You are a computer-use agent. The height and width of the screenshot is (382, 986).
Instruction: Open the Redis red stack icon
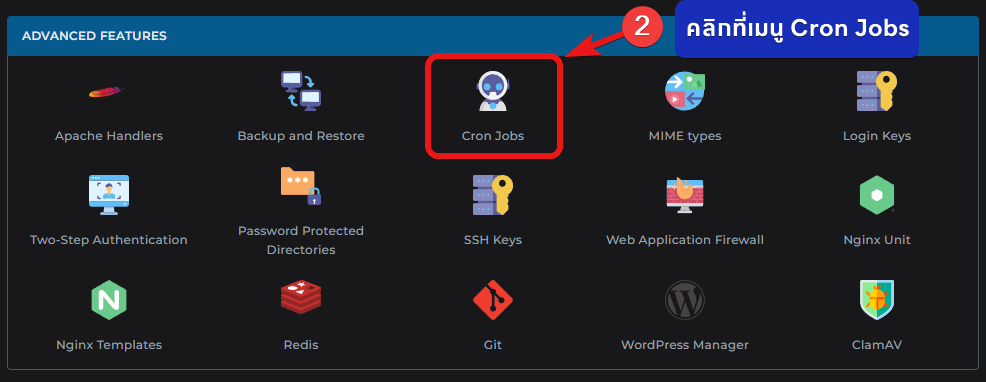[301, 298]
